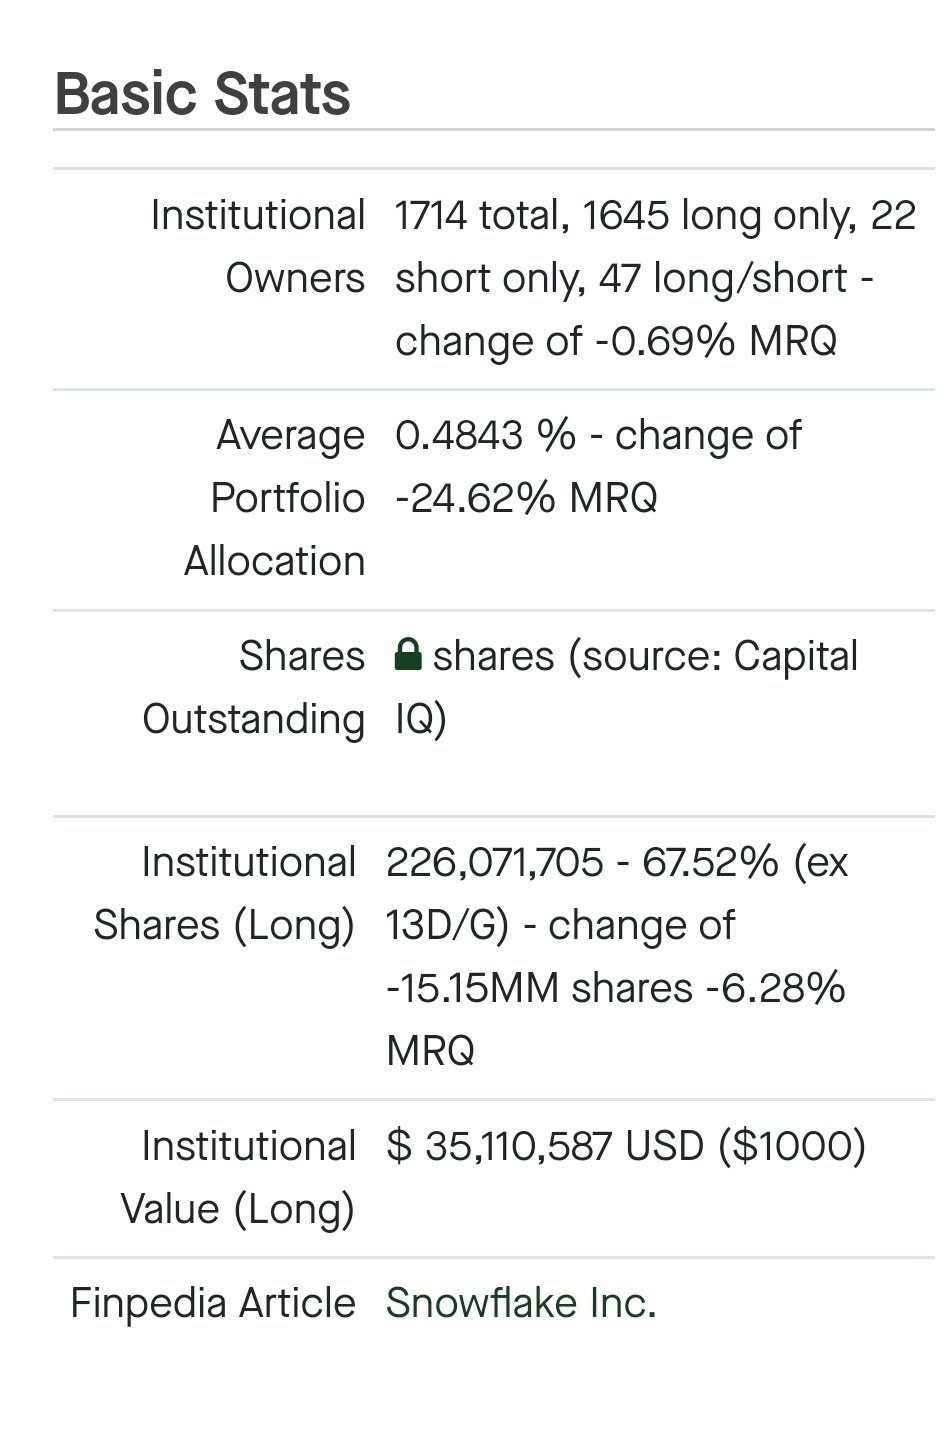Click the -15.15MM shares change text
950x1429 pixels.
[x=539, y=988]
